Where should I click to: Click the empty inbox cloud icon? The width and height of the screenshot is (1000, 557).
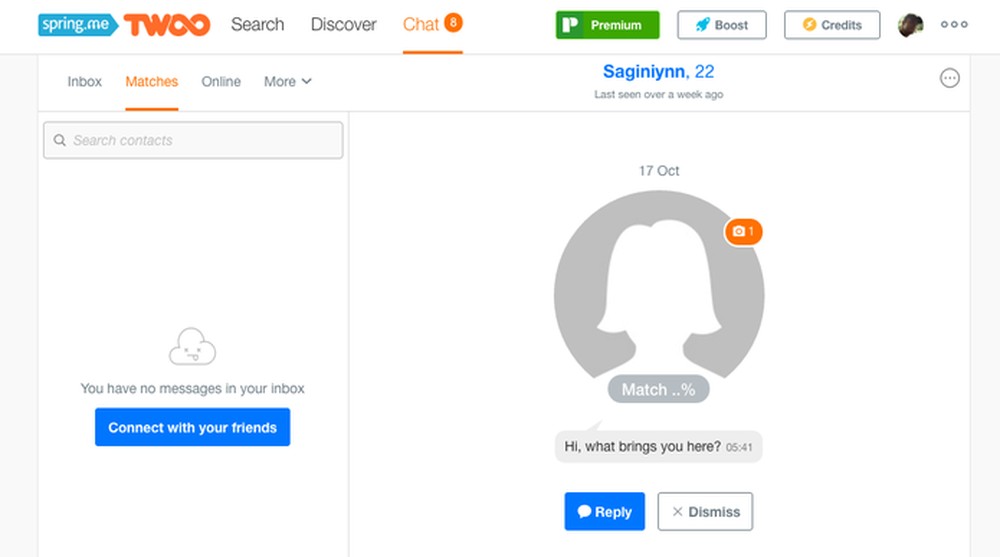[192, 347]
